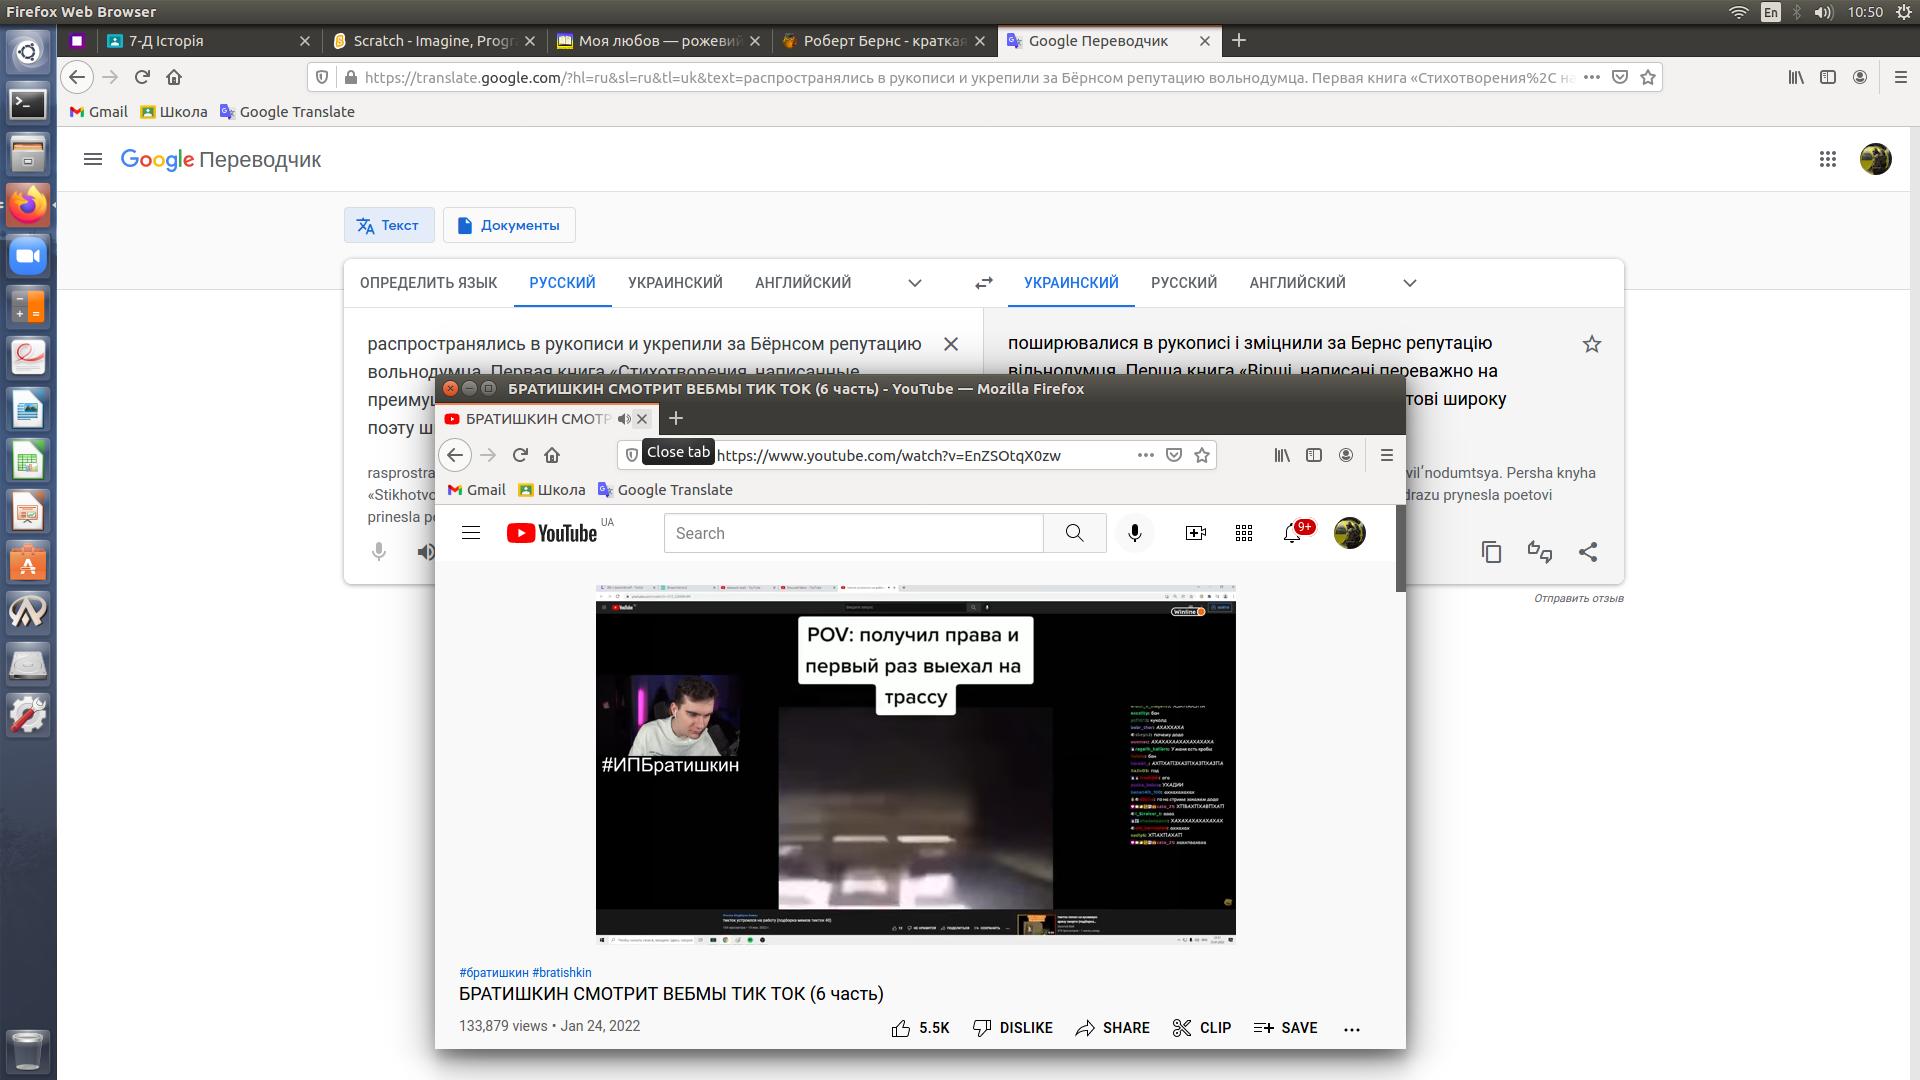Click YouTube voice search microphone icon
The height and width of the screenshot is (1080, 1920).
1134,533
